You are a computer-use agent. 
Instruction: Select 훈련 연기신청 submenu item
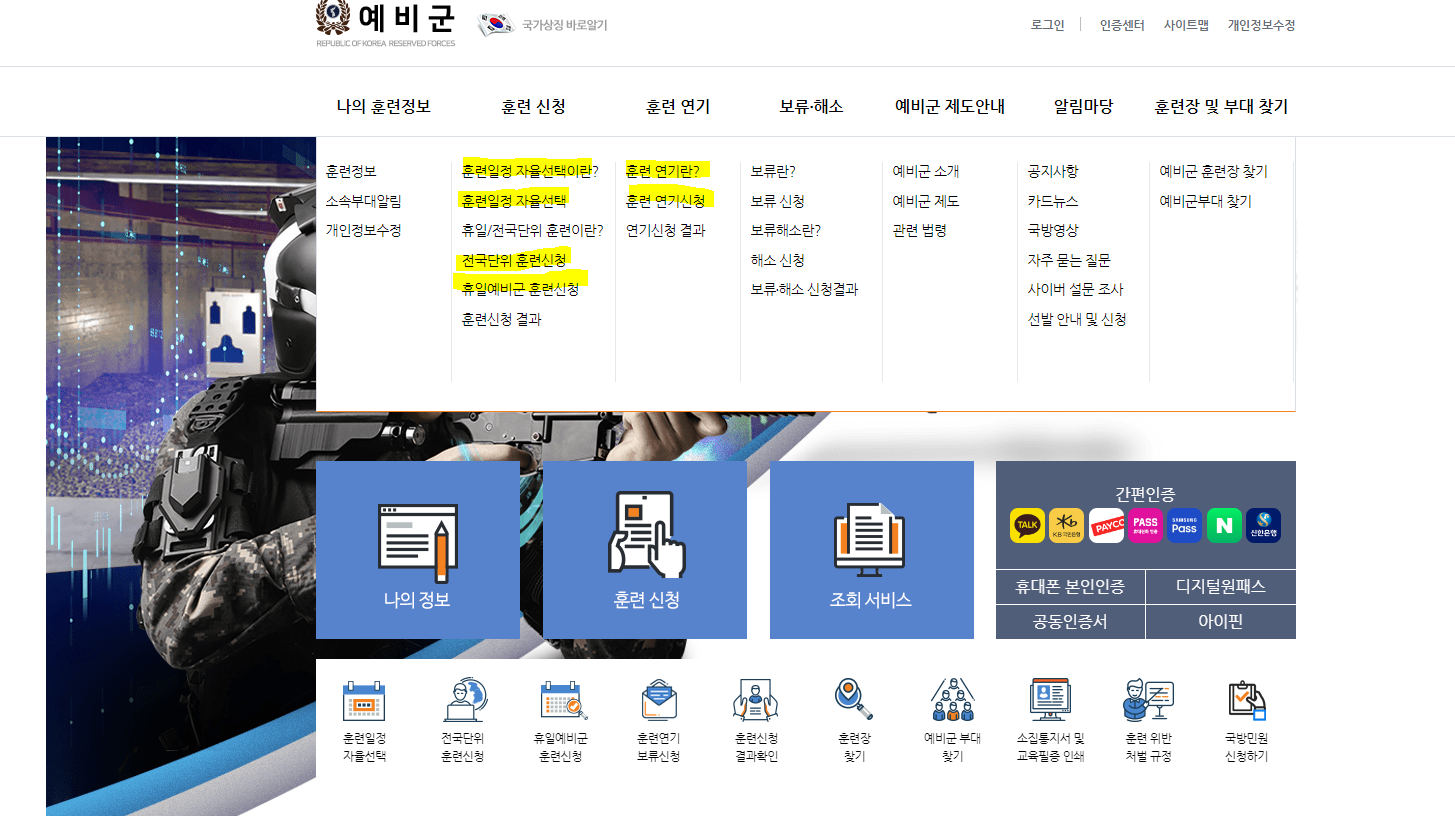[x=665, y=201]
